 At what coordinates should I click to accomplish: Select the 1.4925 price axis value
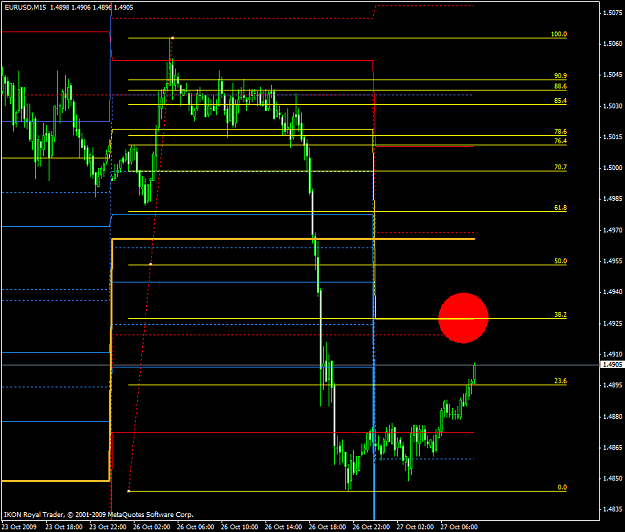click(612, 323)
